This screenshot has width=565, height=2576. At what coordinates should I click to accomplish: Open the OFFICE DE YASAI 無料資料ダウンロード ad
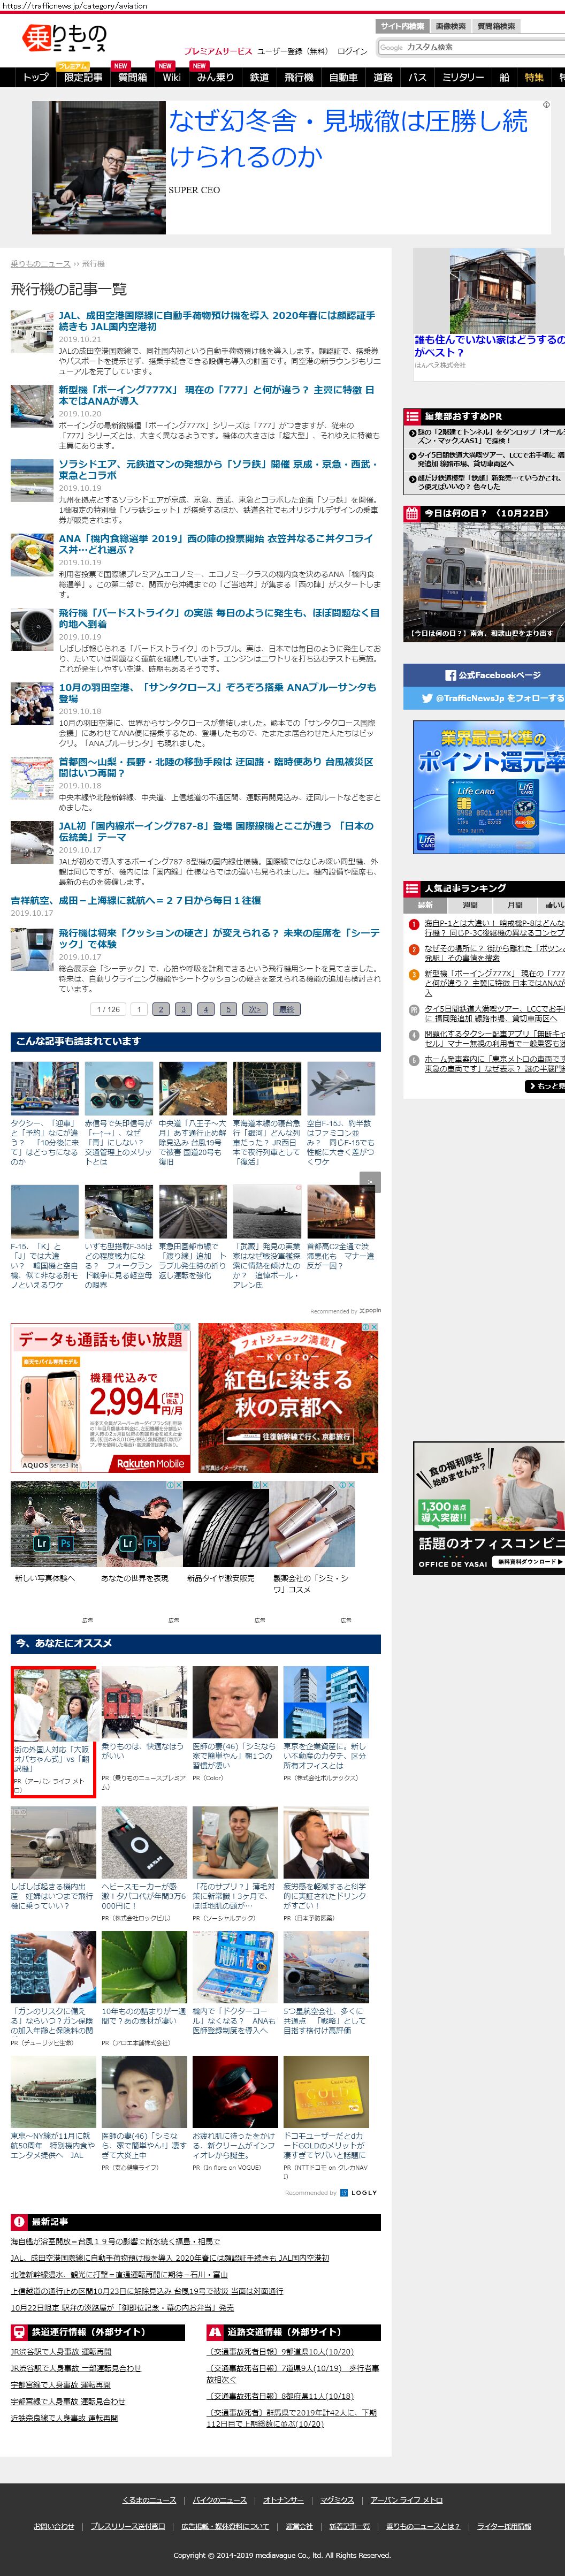coord(489,1507)
